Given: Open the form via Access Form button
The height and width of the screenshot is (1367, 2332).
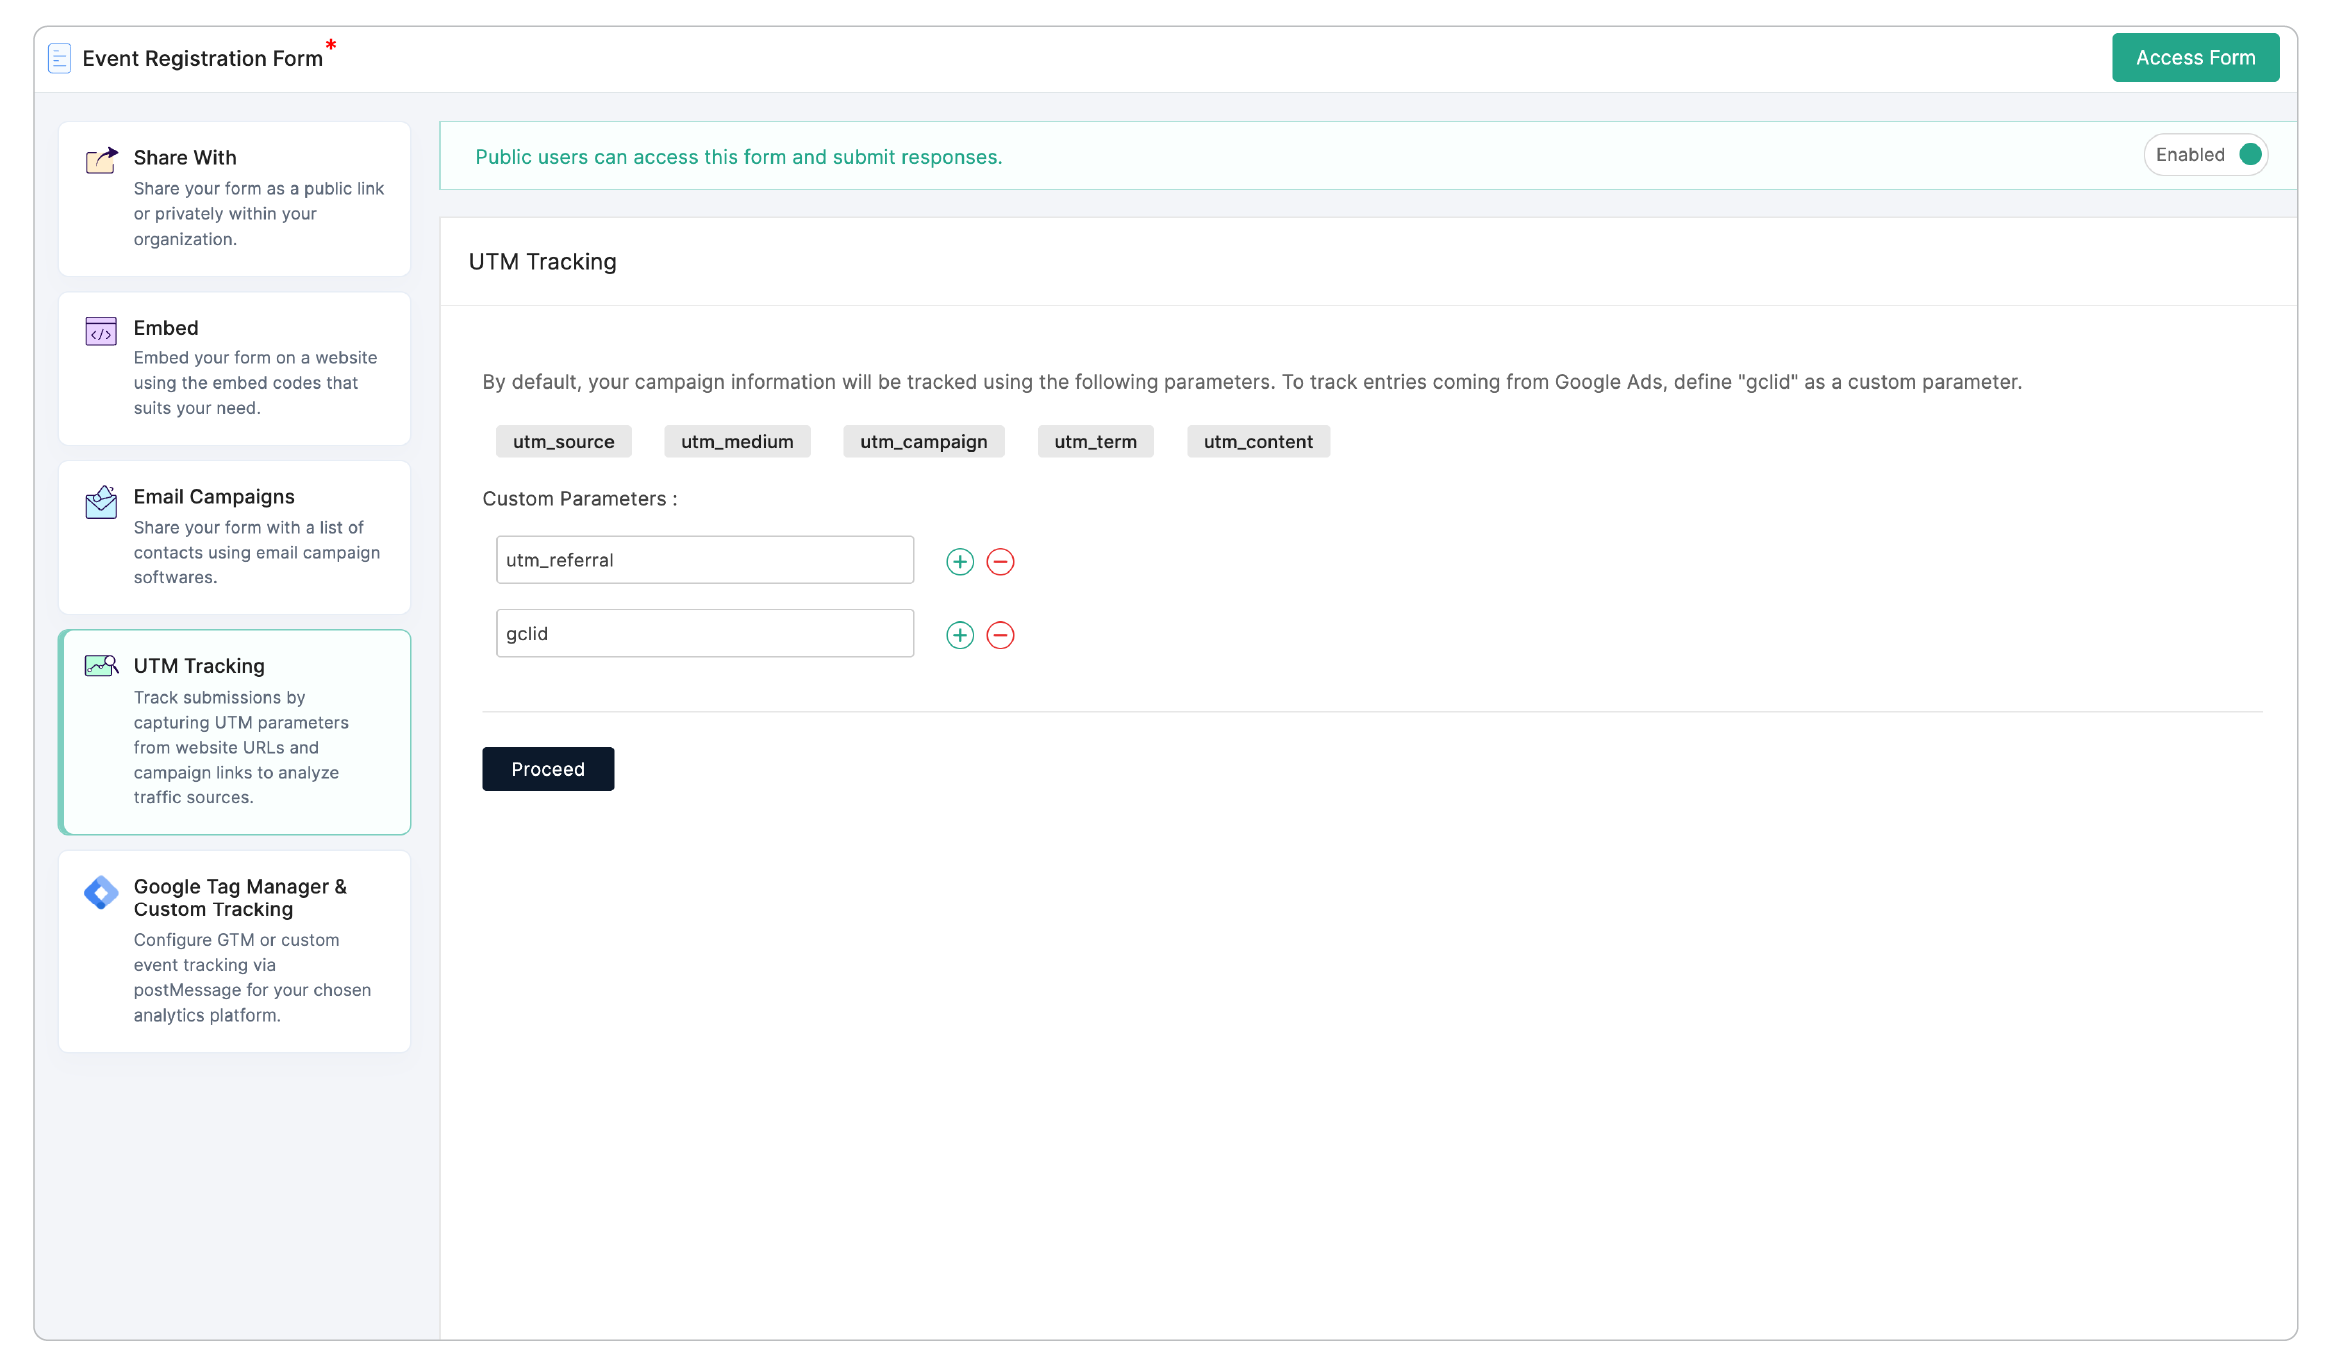Looking at the screenshot, I should tap(2195, 57).
